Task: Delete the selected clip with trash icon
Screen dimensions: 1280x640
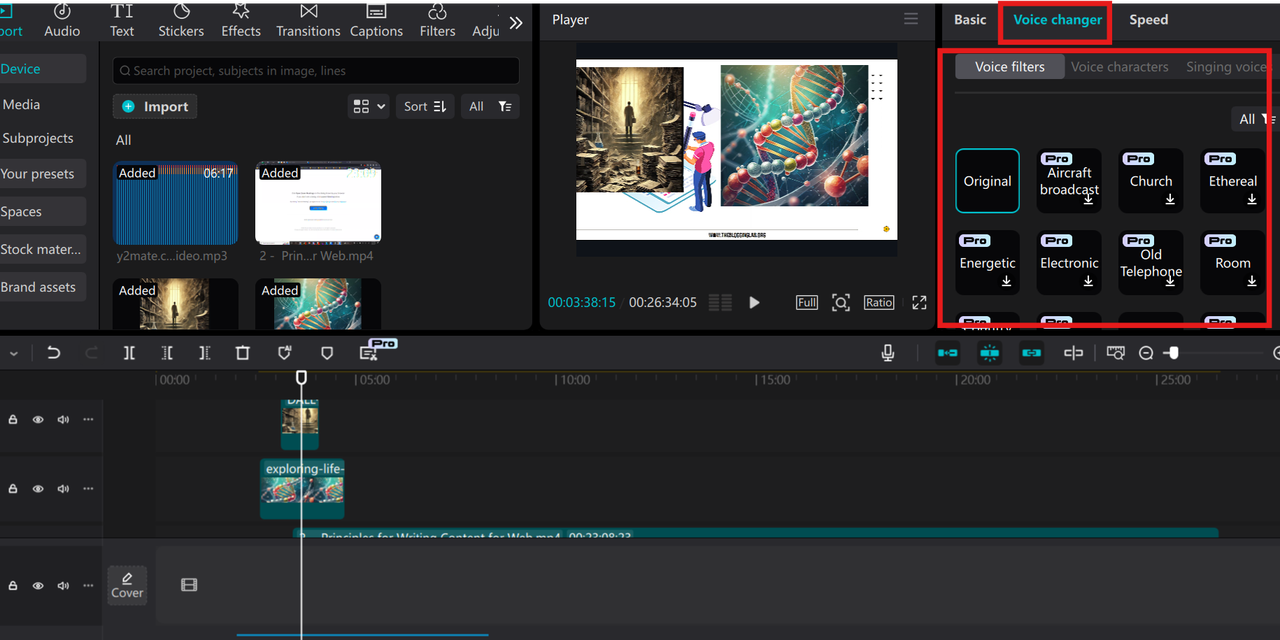Action: [x=243, y=353]
